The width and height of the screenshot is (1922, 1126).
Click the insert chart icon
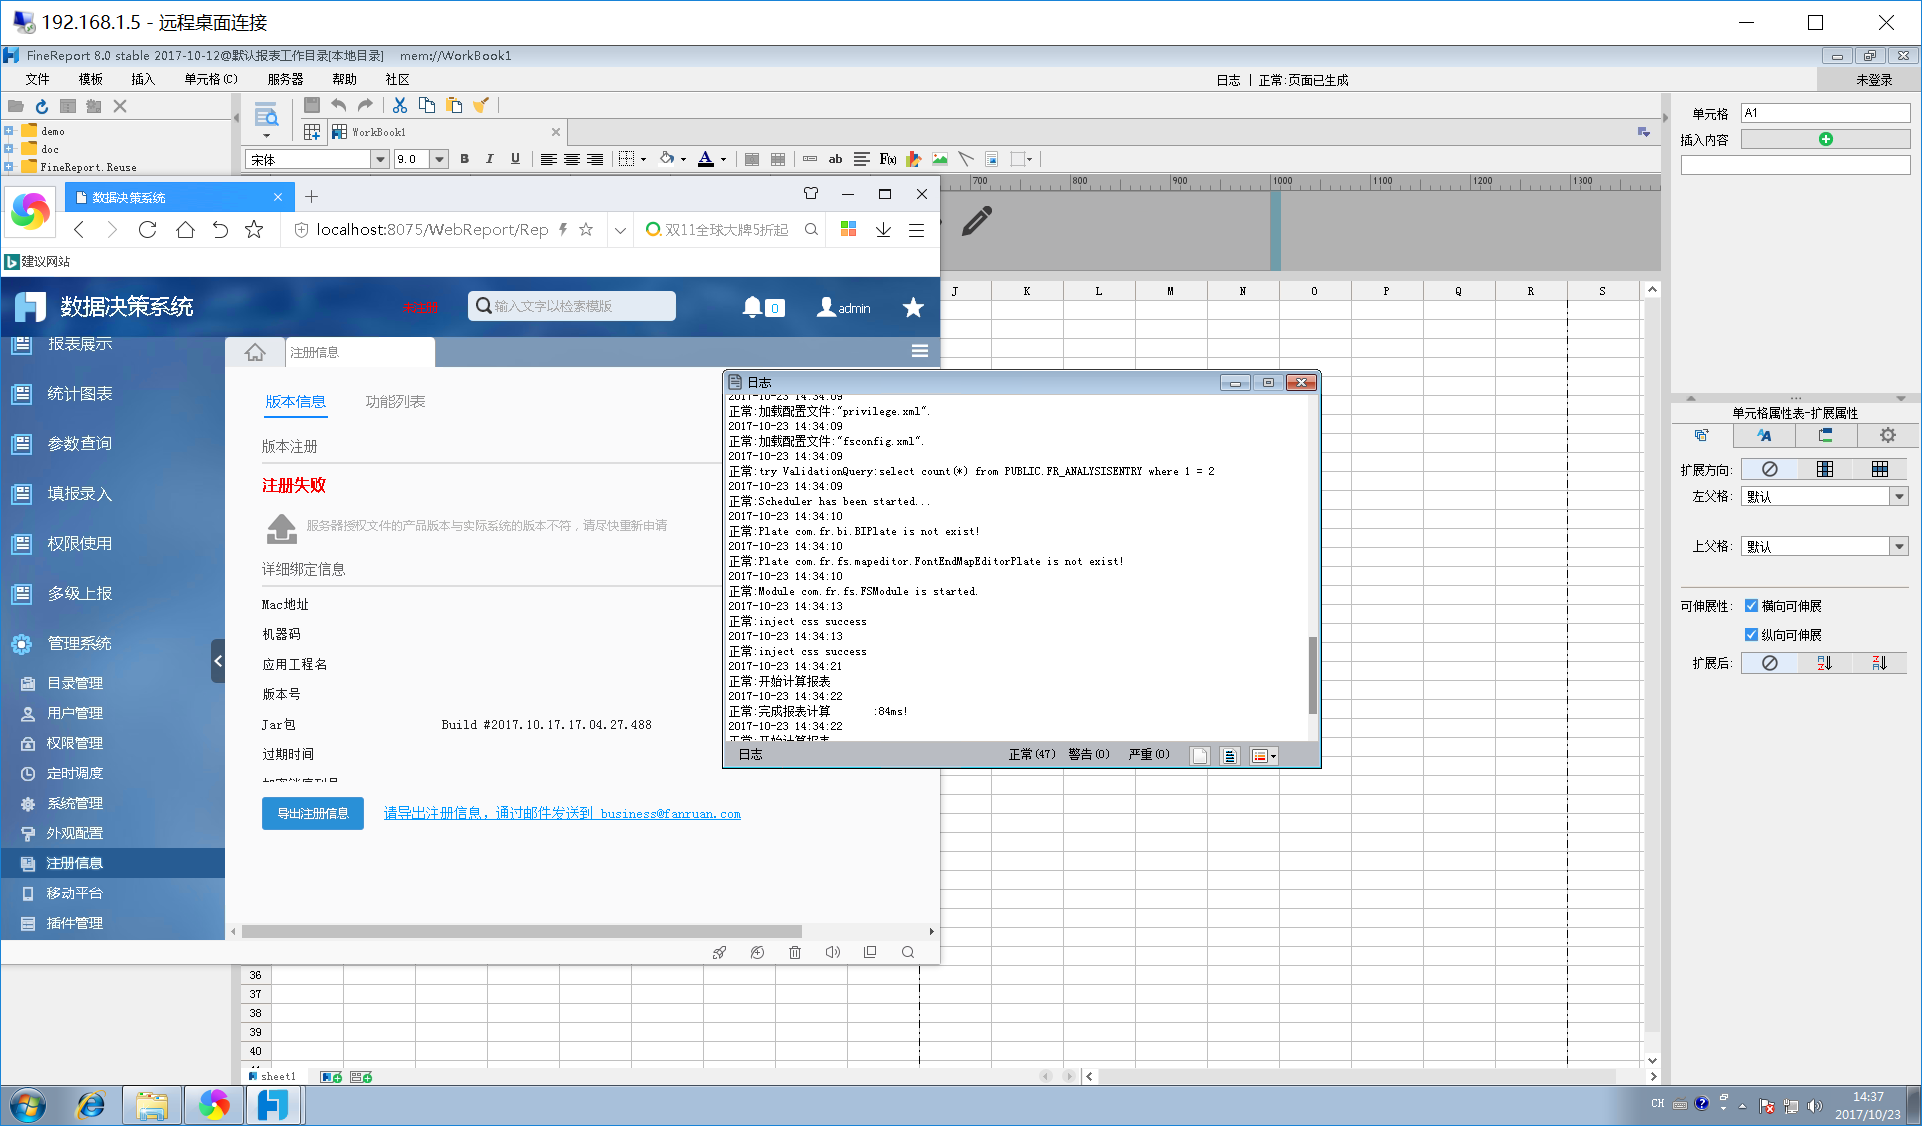pos(913,159)
